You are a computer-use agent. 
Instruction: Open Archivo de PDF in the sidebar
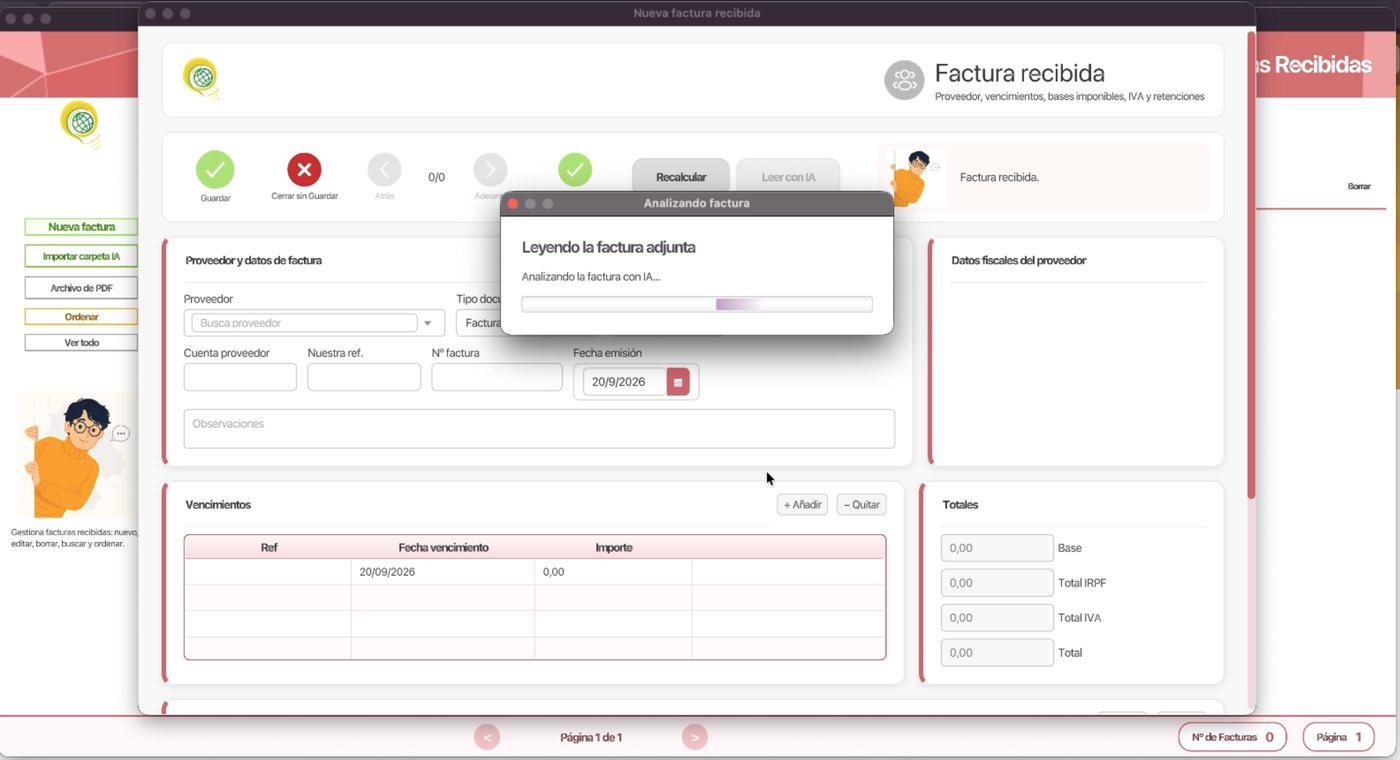[x=81, y=288]
